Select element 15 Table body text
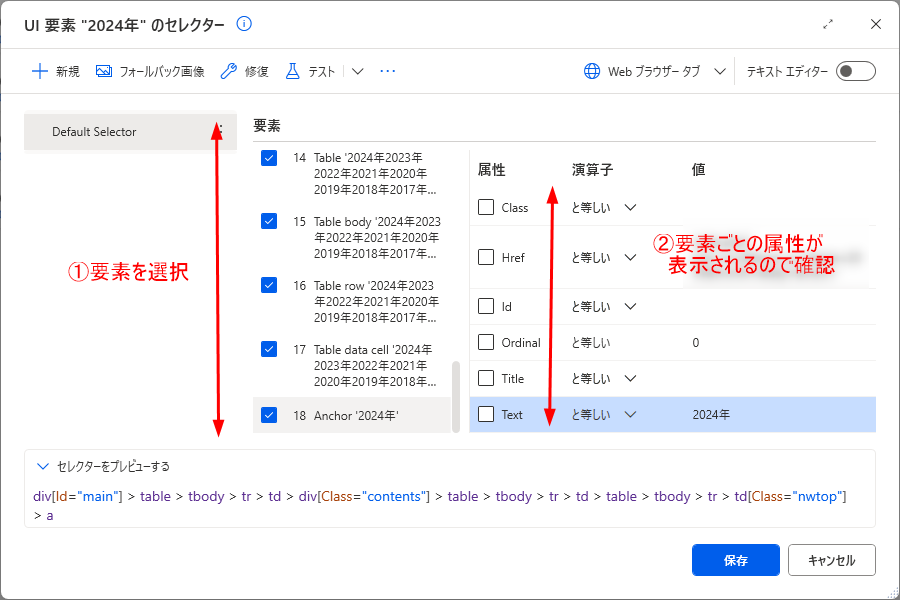The width and height of the screenshot is (900, 600). [377, 237]
